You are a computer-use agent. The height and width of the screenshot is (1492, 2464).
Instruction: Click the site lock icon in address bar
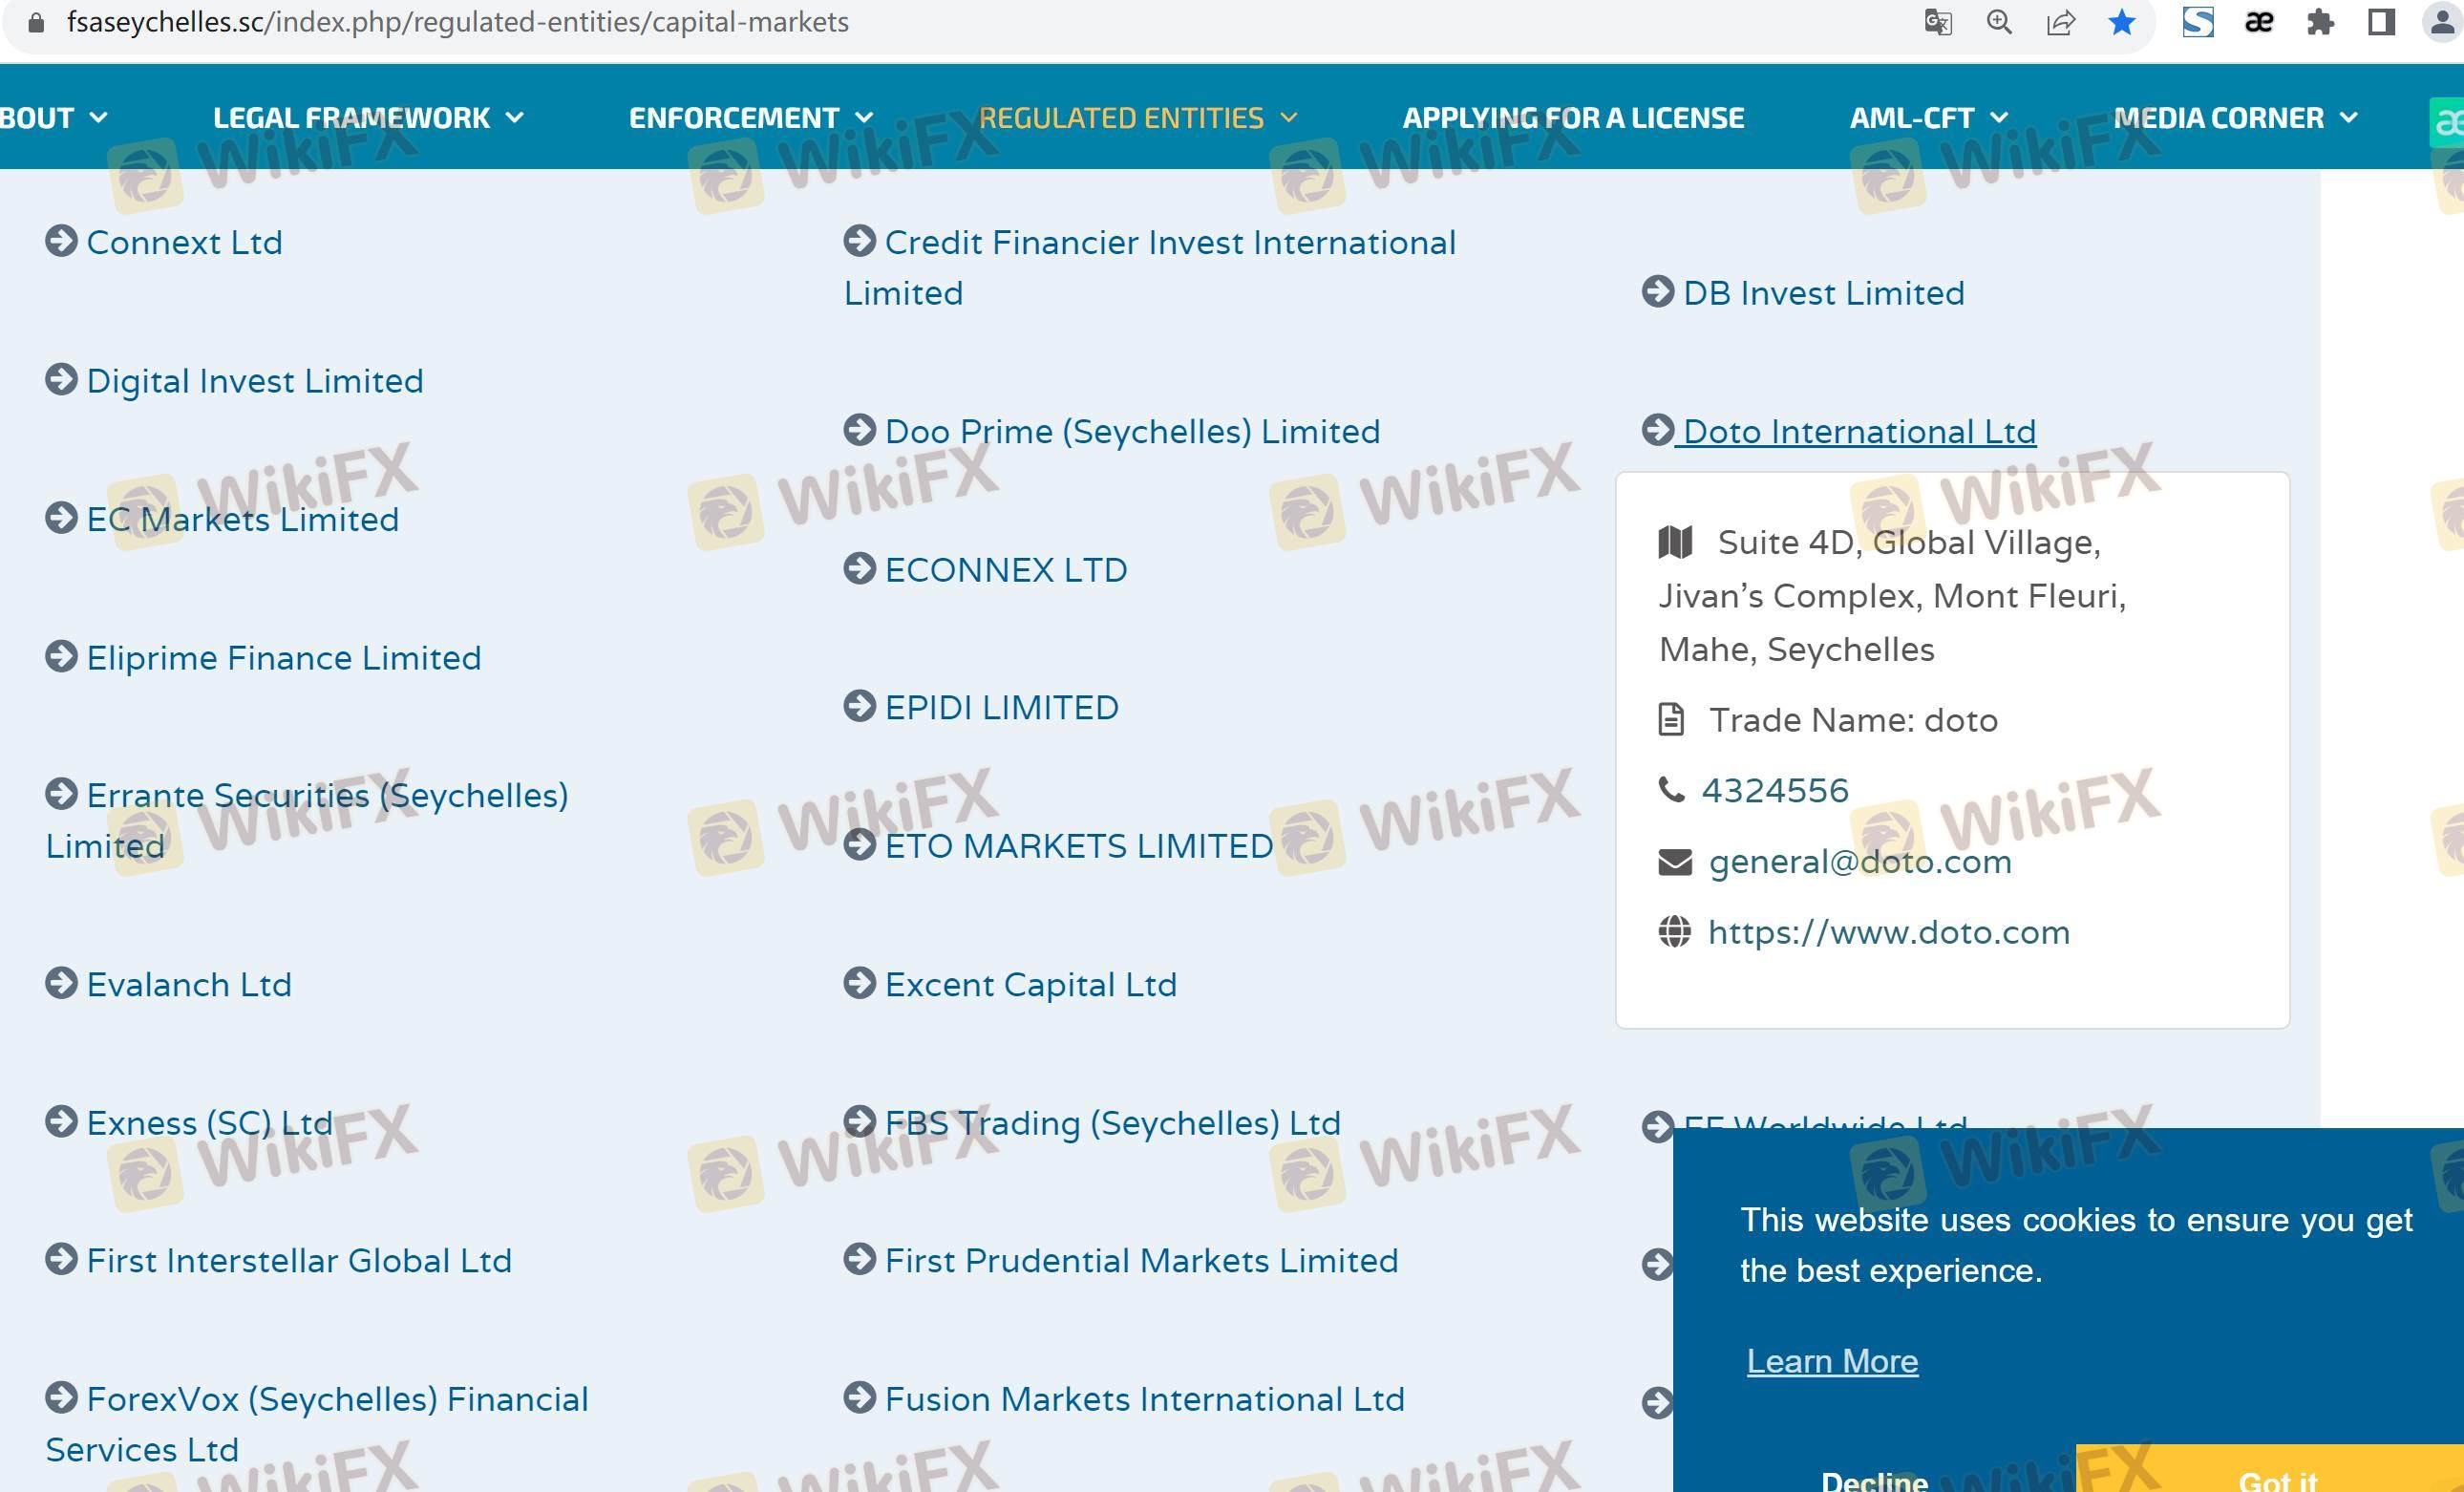click(36, 22)
